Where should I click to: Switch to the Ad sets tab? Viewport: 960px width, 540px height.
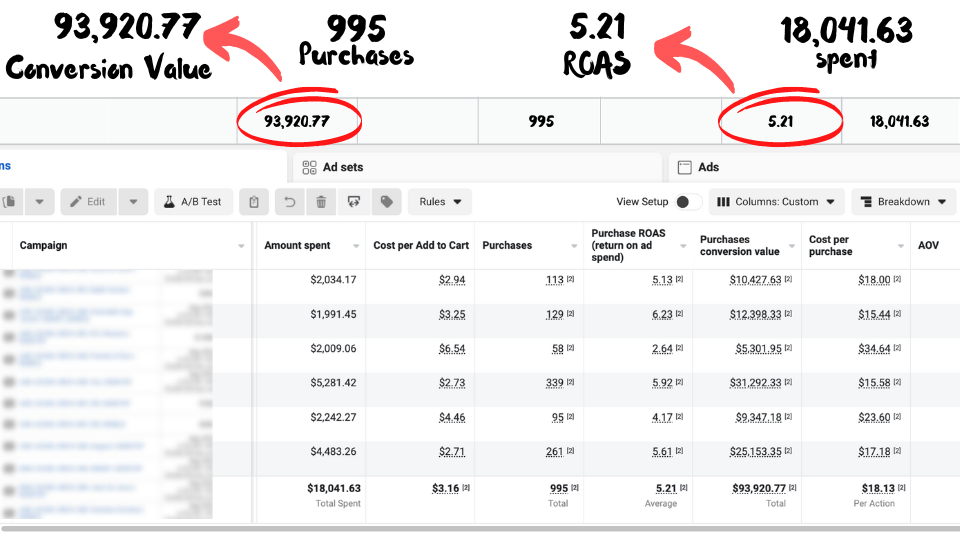(x=345, y=168)
